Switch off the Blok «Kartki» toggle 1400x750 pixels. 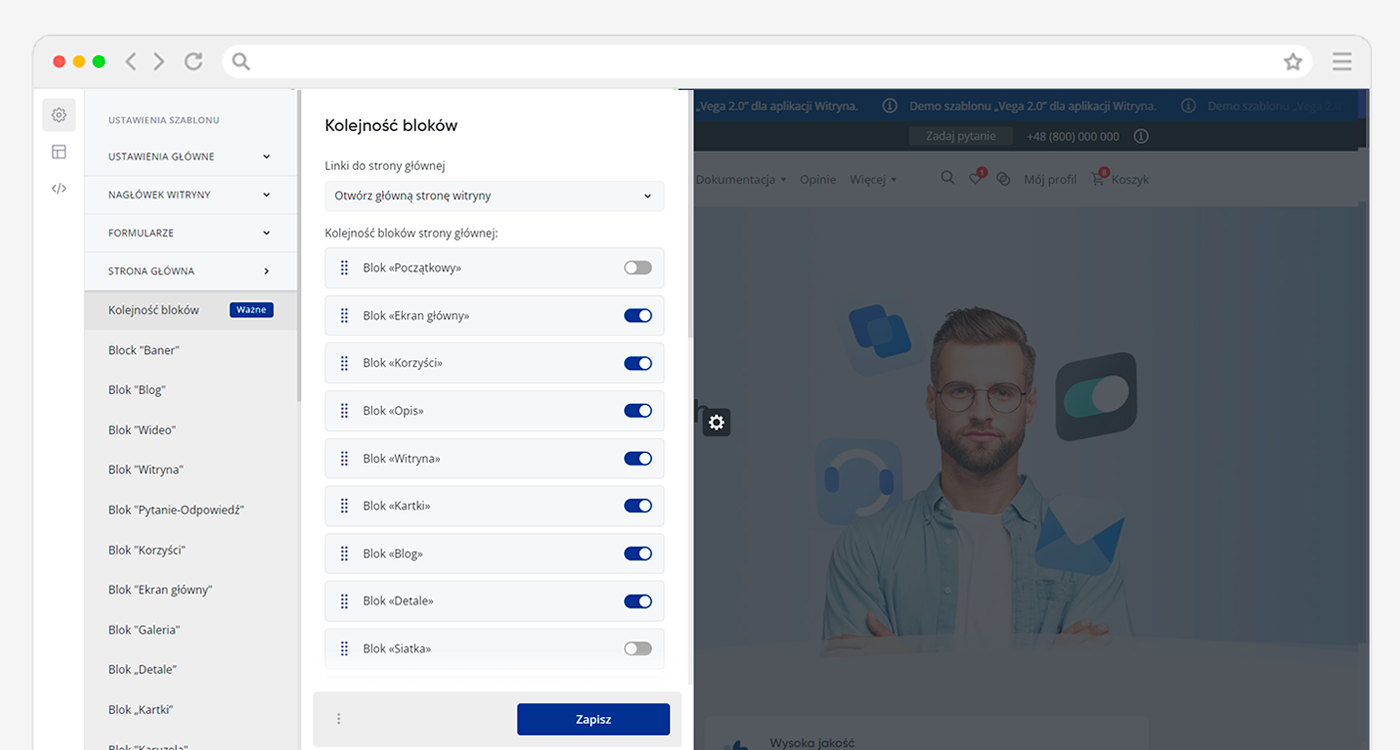(x=638, y=505)
